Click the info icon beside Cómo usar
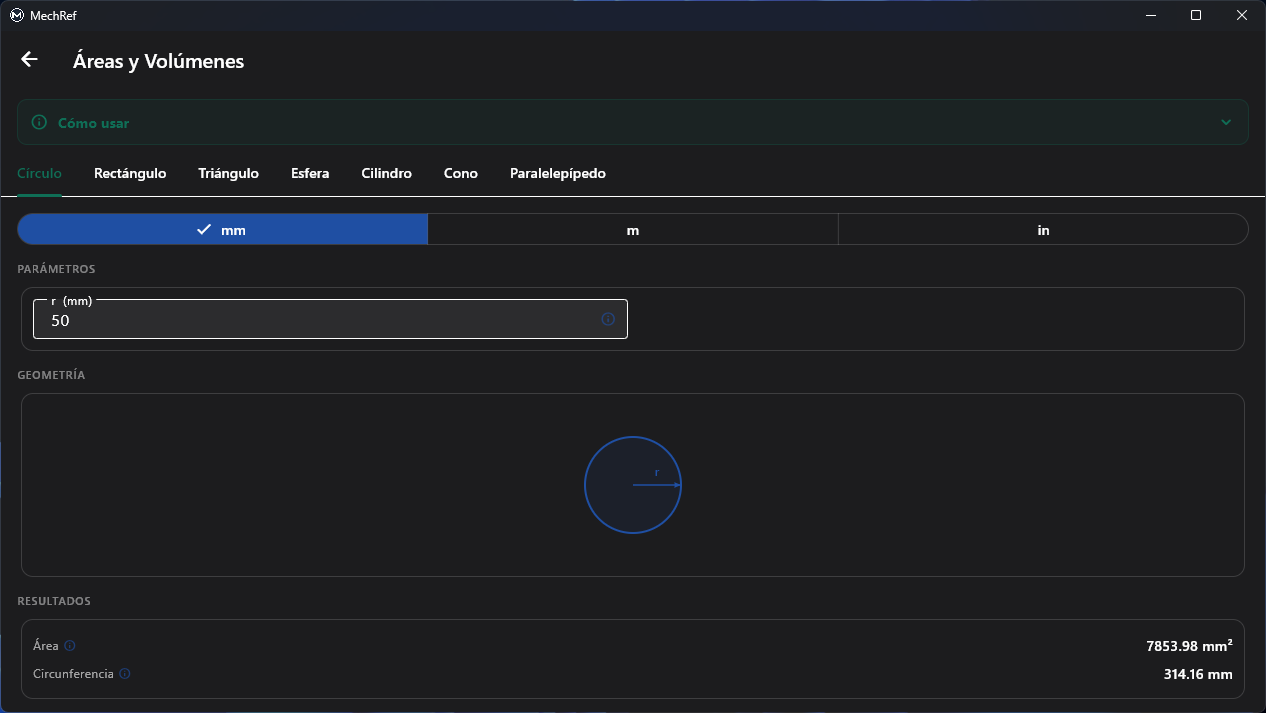This screenshot has height=713, width=1266. 39,122
